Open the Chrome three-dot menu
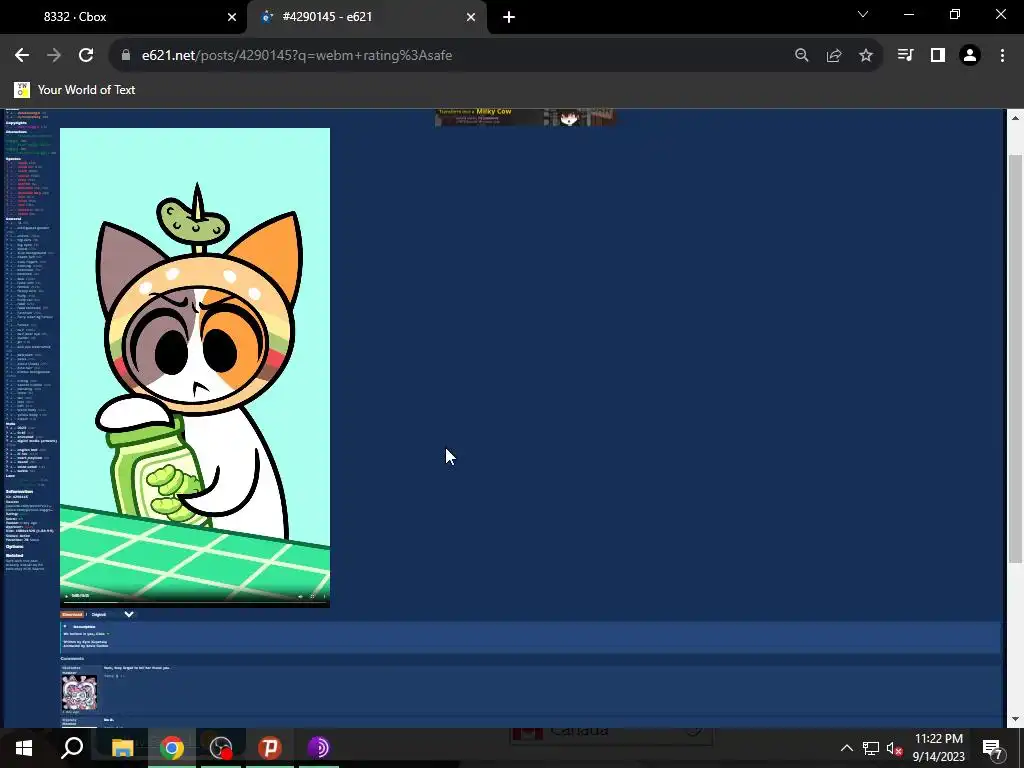Image resolution: width=1024 pixels, height=768 pixels. point(1002,56)
